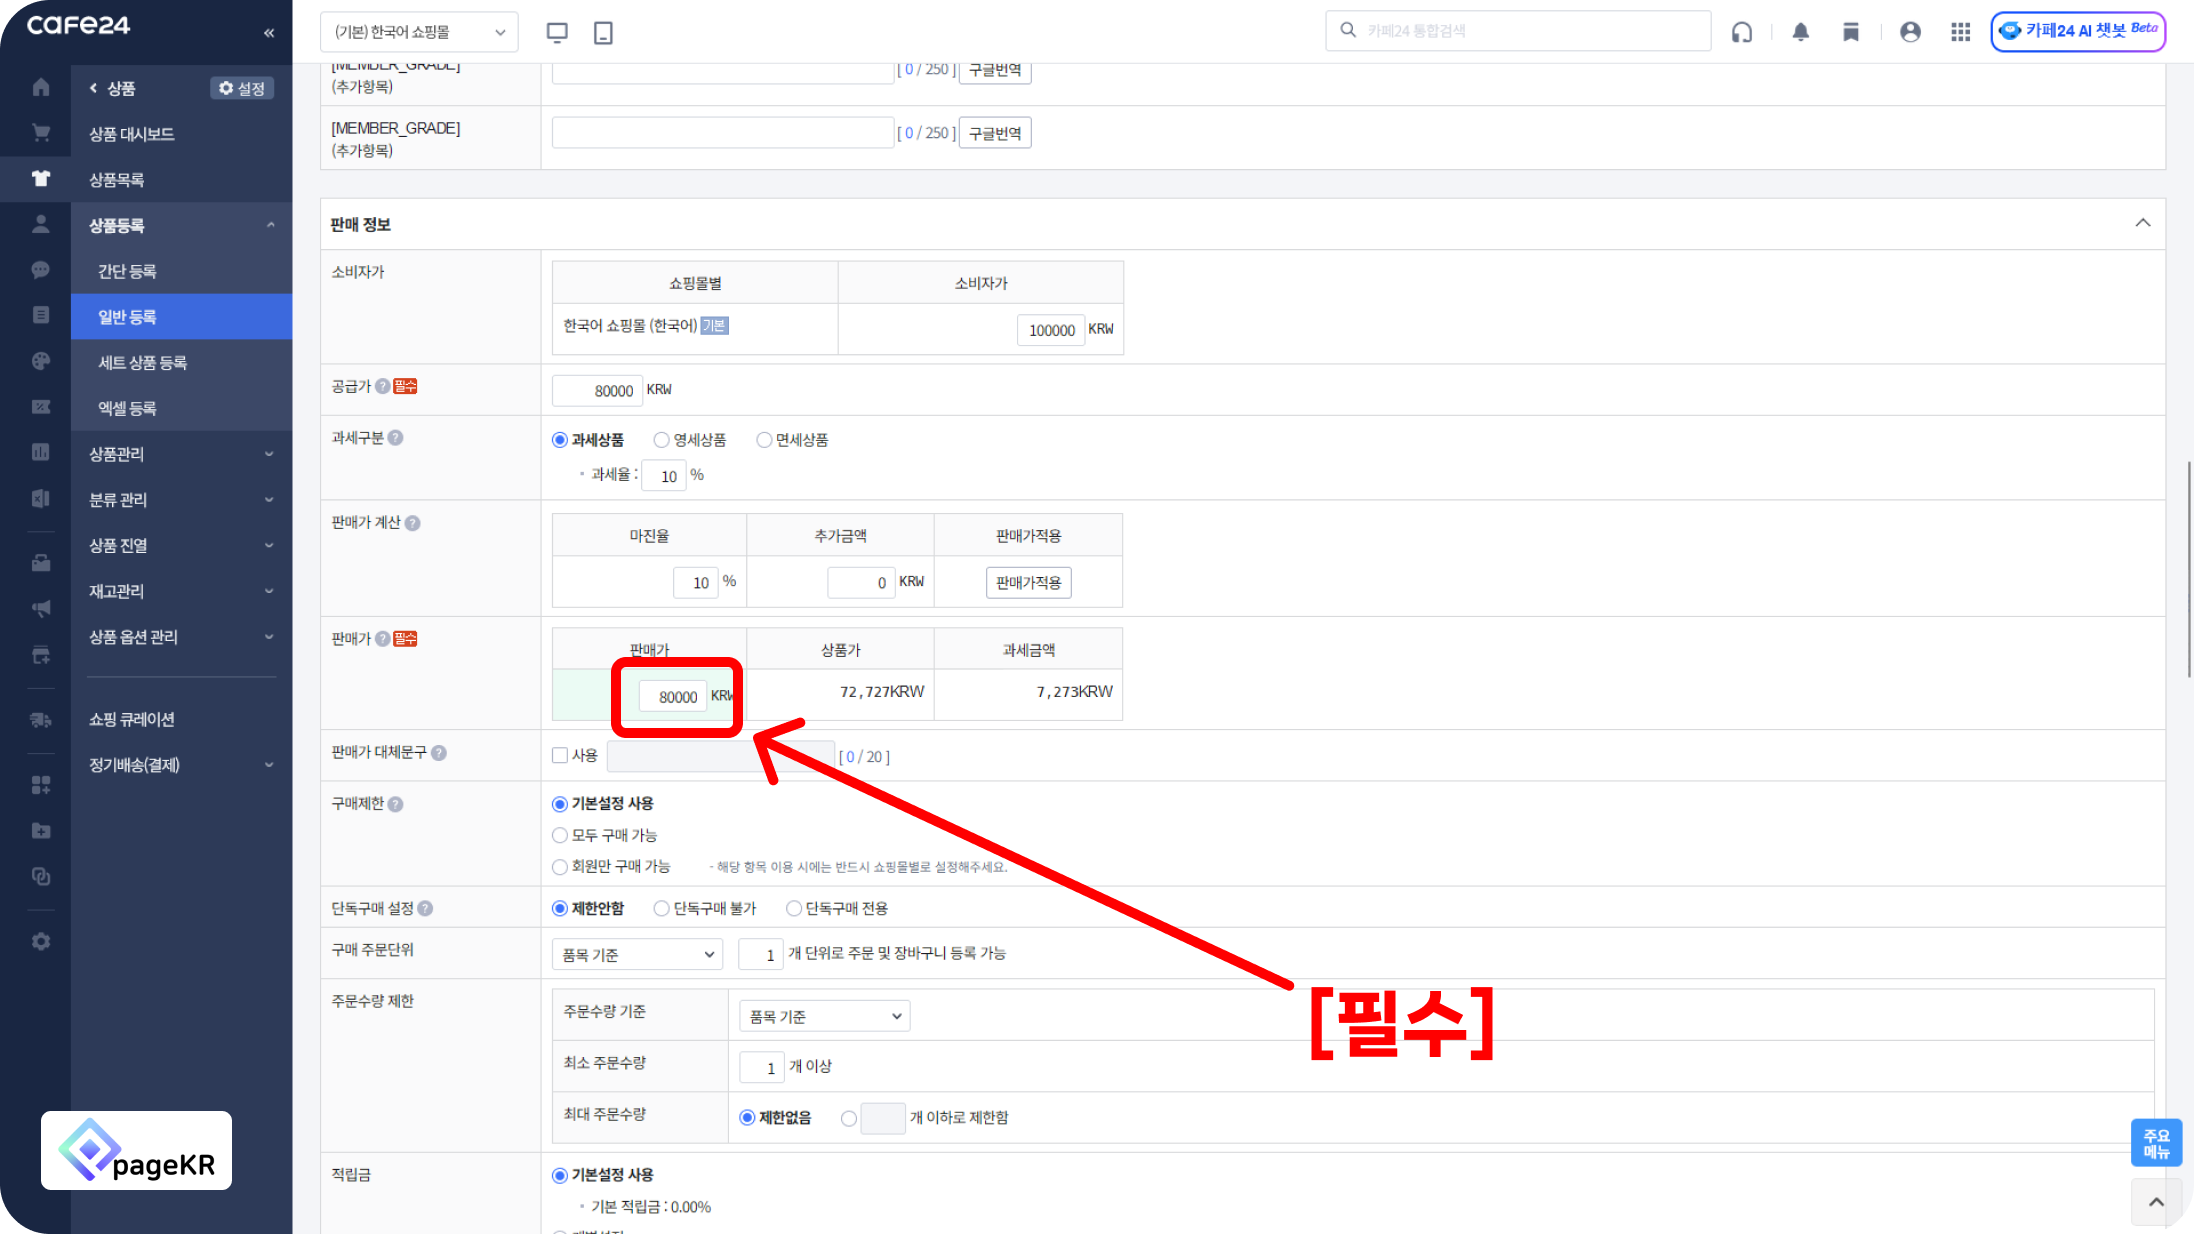2194x1234 pixels.
Task: Select the 단독구매 불가 radio option
Action: point(661,908)
